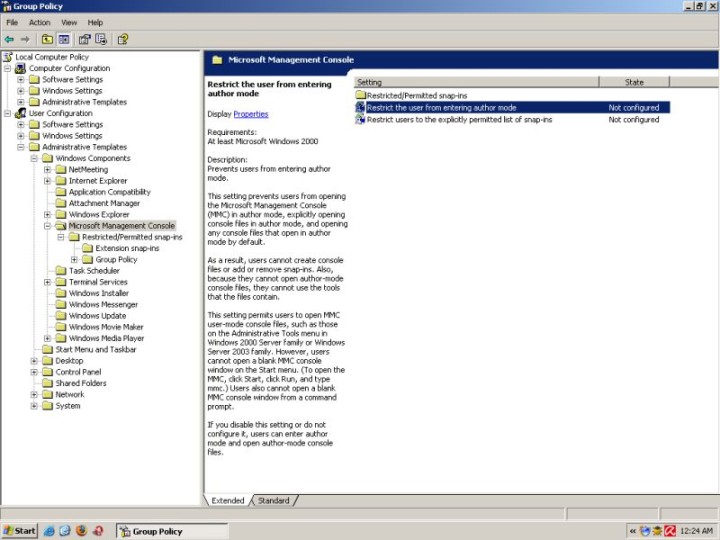Expand the Terminal Services tree node
This screenshot has width=720, height=540.
47,282
